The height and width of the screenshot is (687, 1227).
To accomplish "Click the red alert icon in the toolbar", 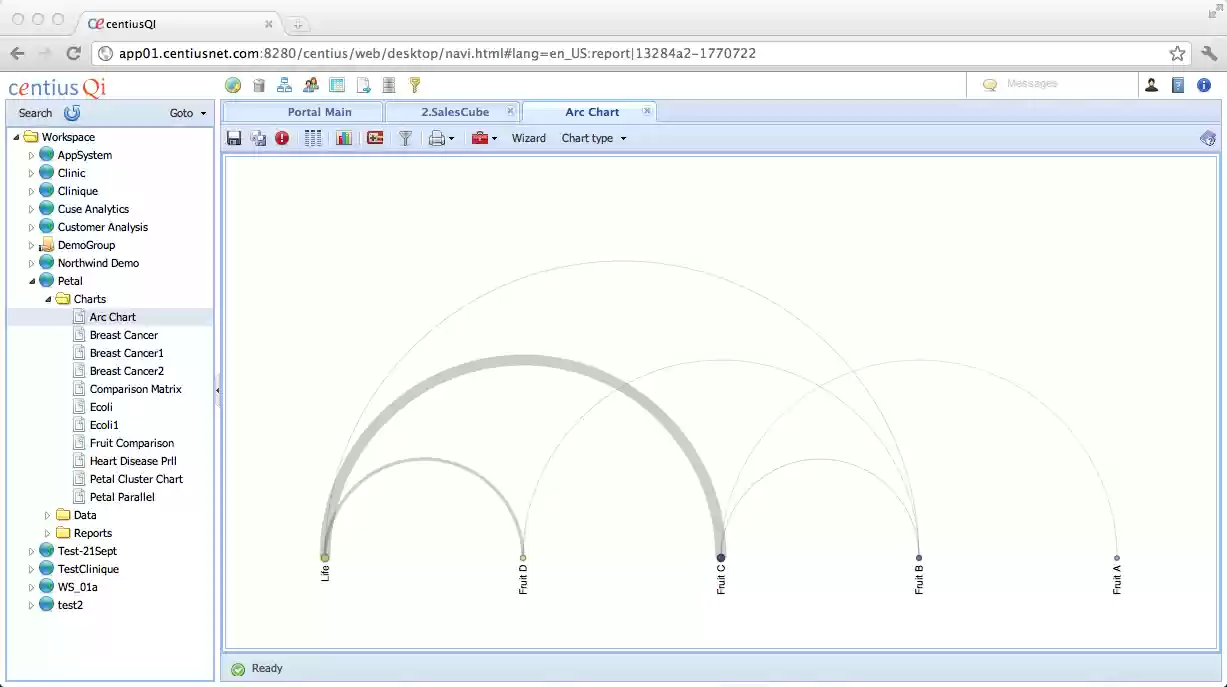I will tap(281, 138).
